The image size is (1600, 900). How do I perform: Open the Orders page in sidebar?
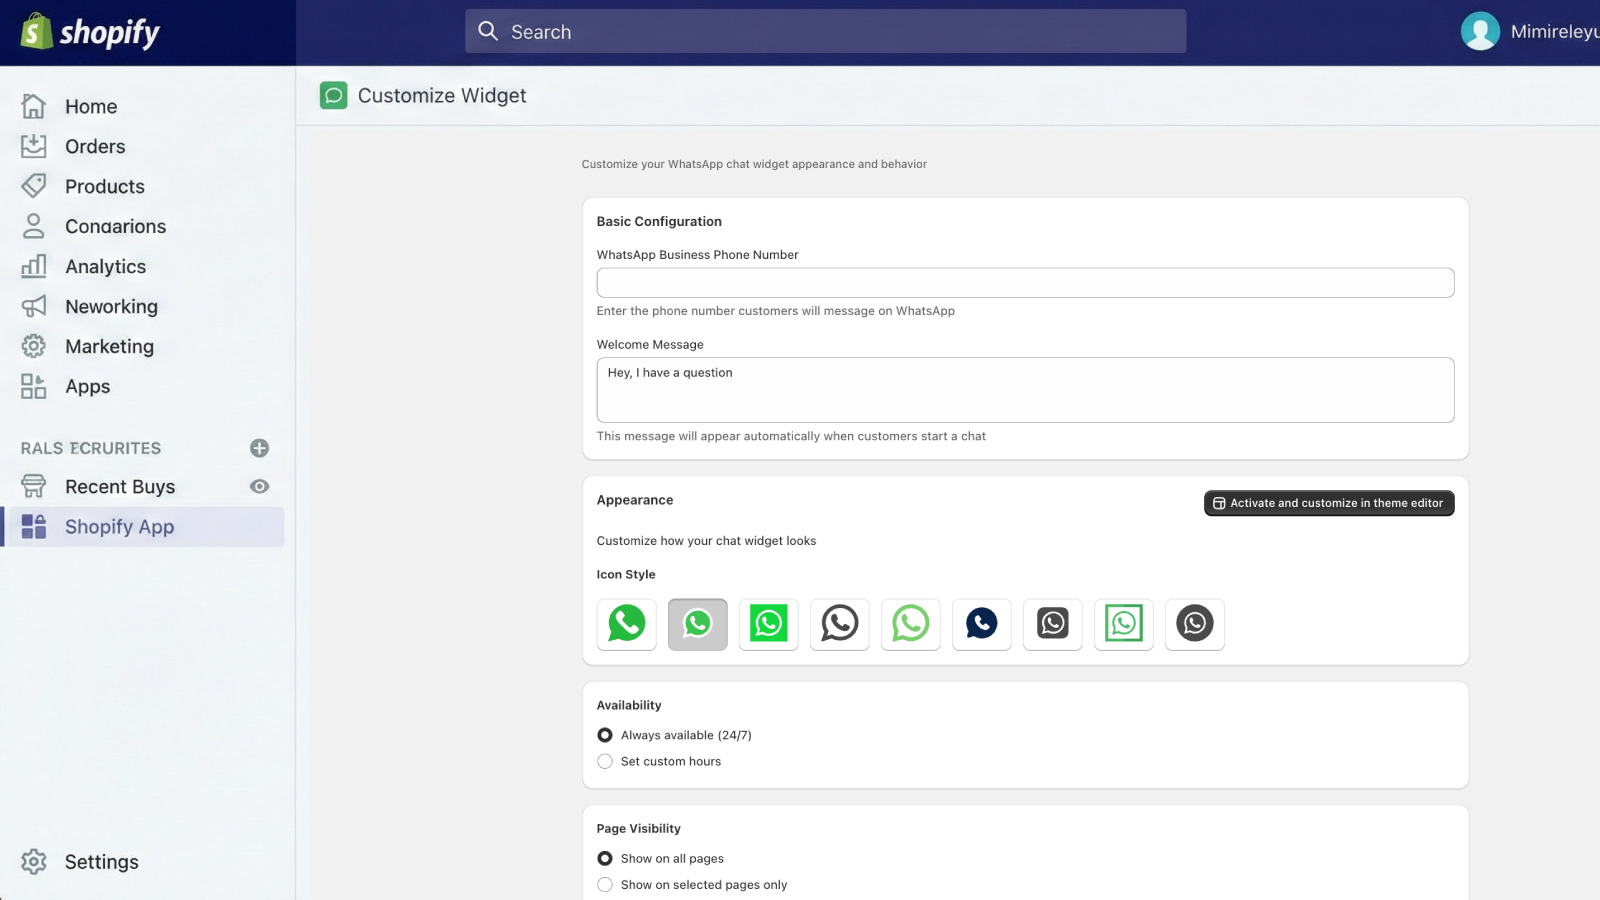point(95,147)
